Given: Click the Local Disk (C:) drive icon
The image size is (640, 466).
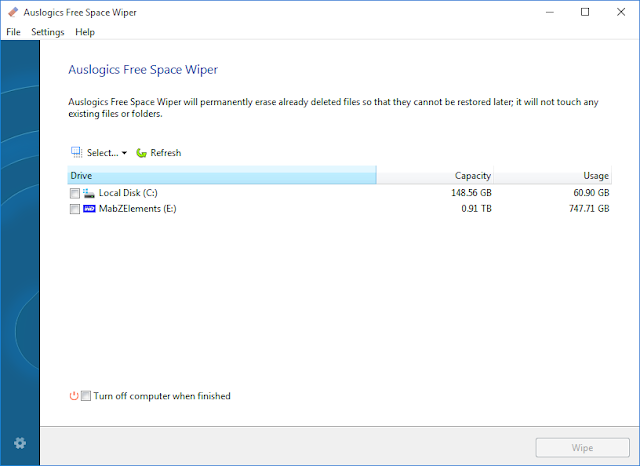Looking at the screenshot, I should (89, 193).
